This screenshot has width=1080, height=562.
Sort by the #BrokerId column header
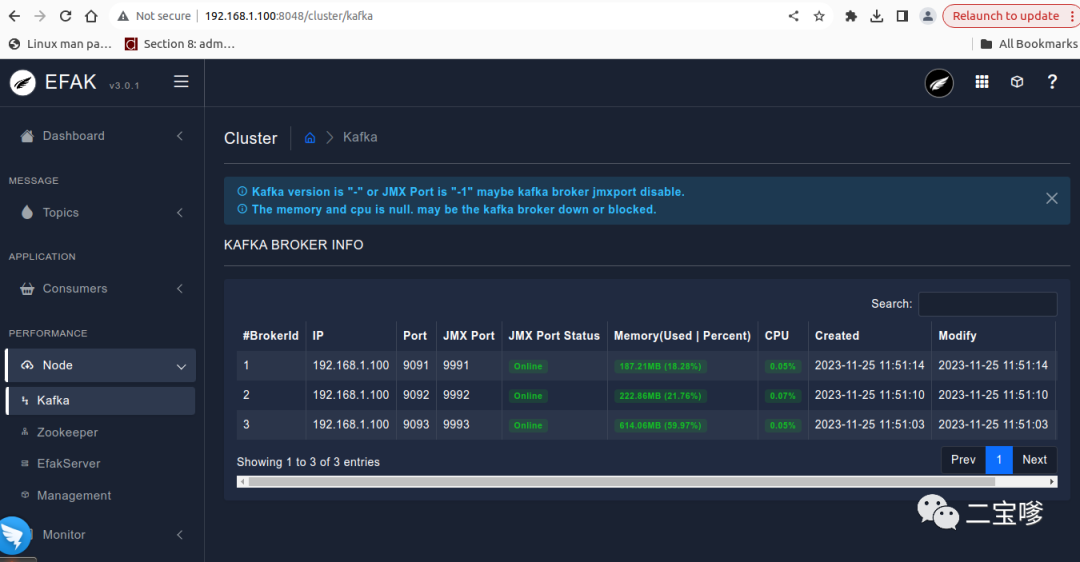271,335
